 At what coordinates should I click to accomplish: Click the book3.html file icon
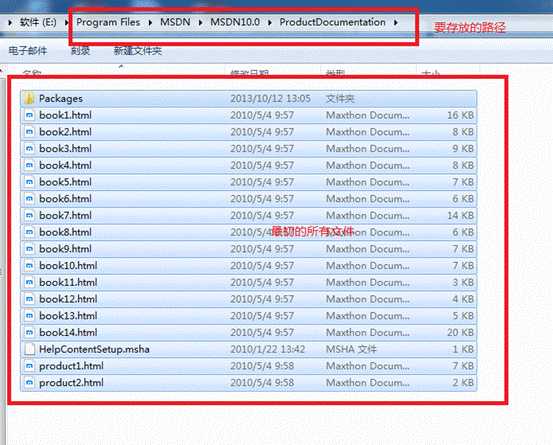[x=30, y=148]
